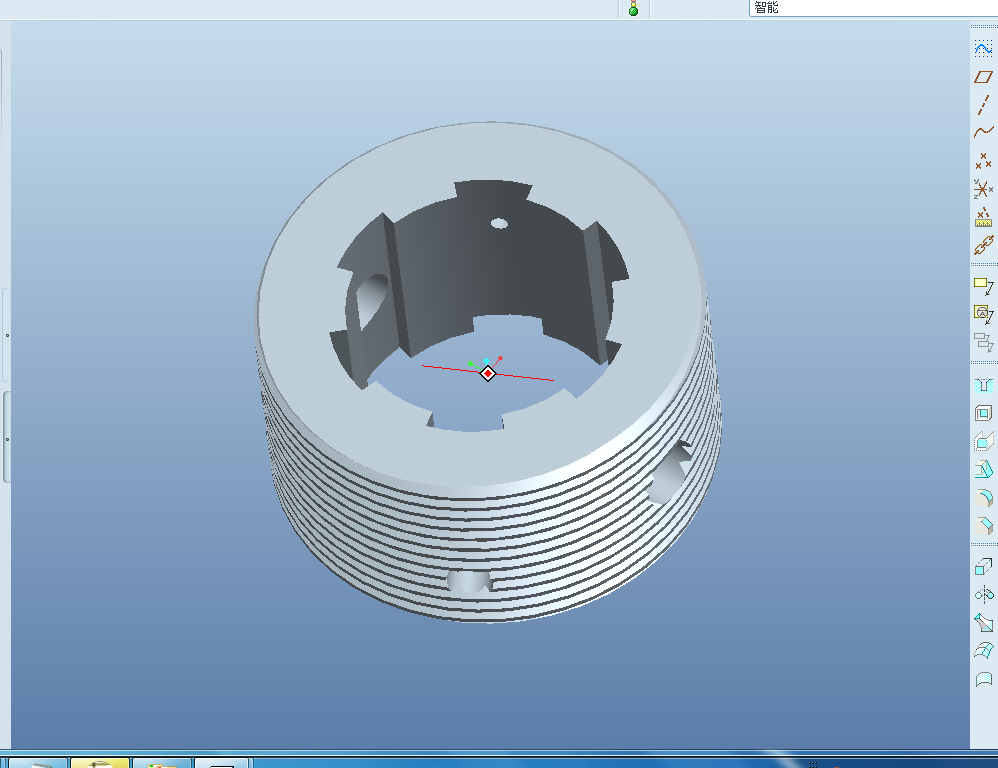Viewport: 998px width, 768px height.
Task: Select the Hole tool icon
Action: click(983, 386)
